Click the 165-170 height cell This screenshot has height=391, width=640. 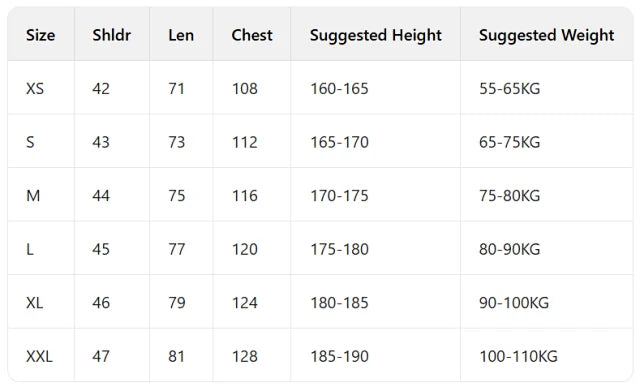340,142
